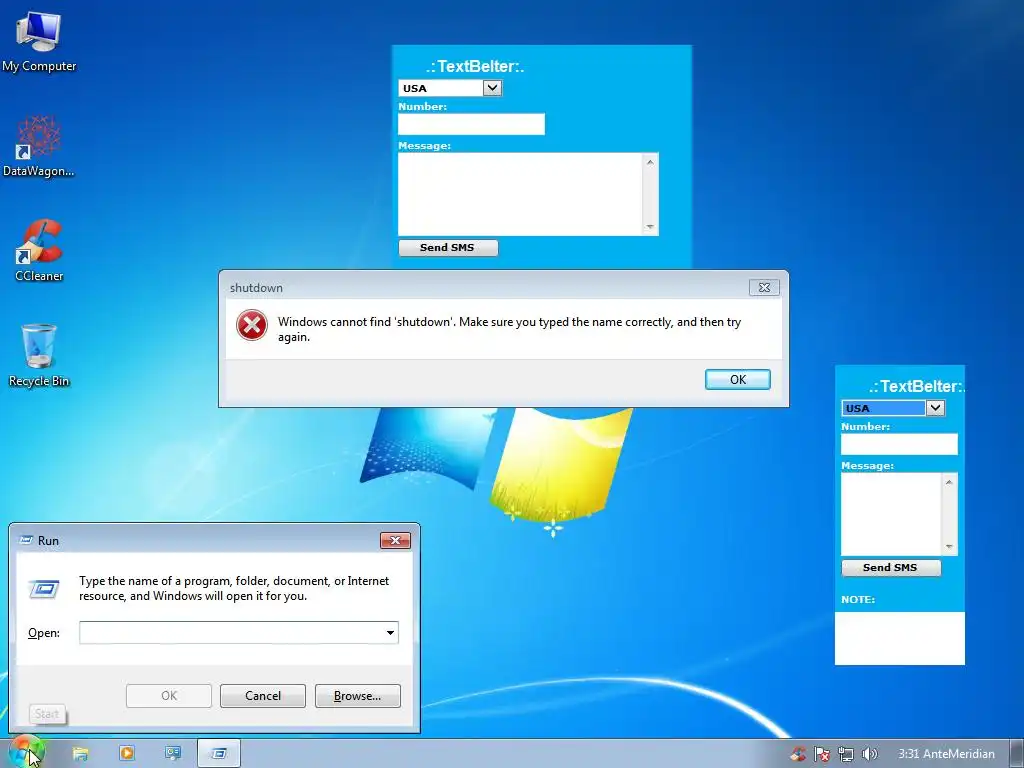Cancel the Run dialog

pos(263,696)
